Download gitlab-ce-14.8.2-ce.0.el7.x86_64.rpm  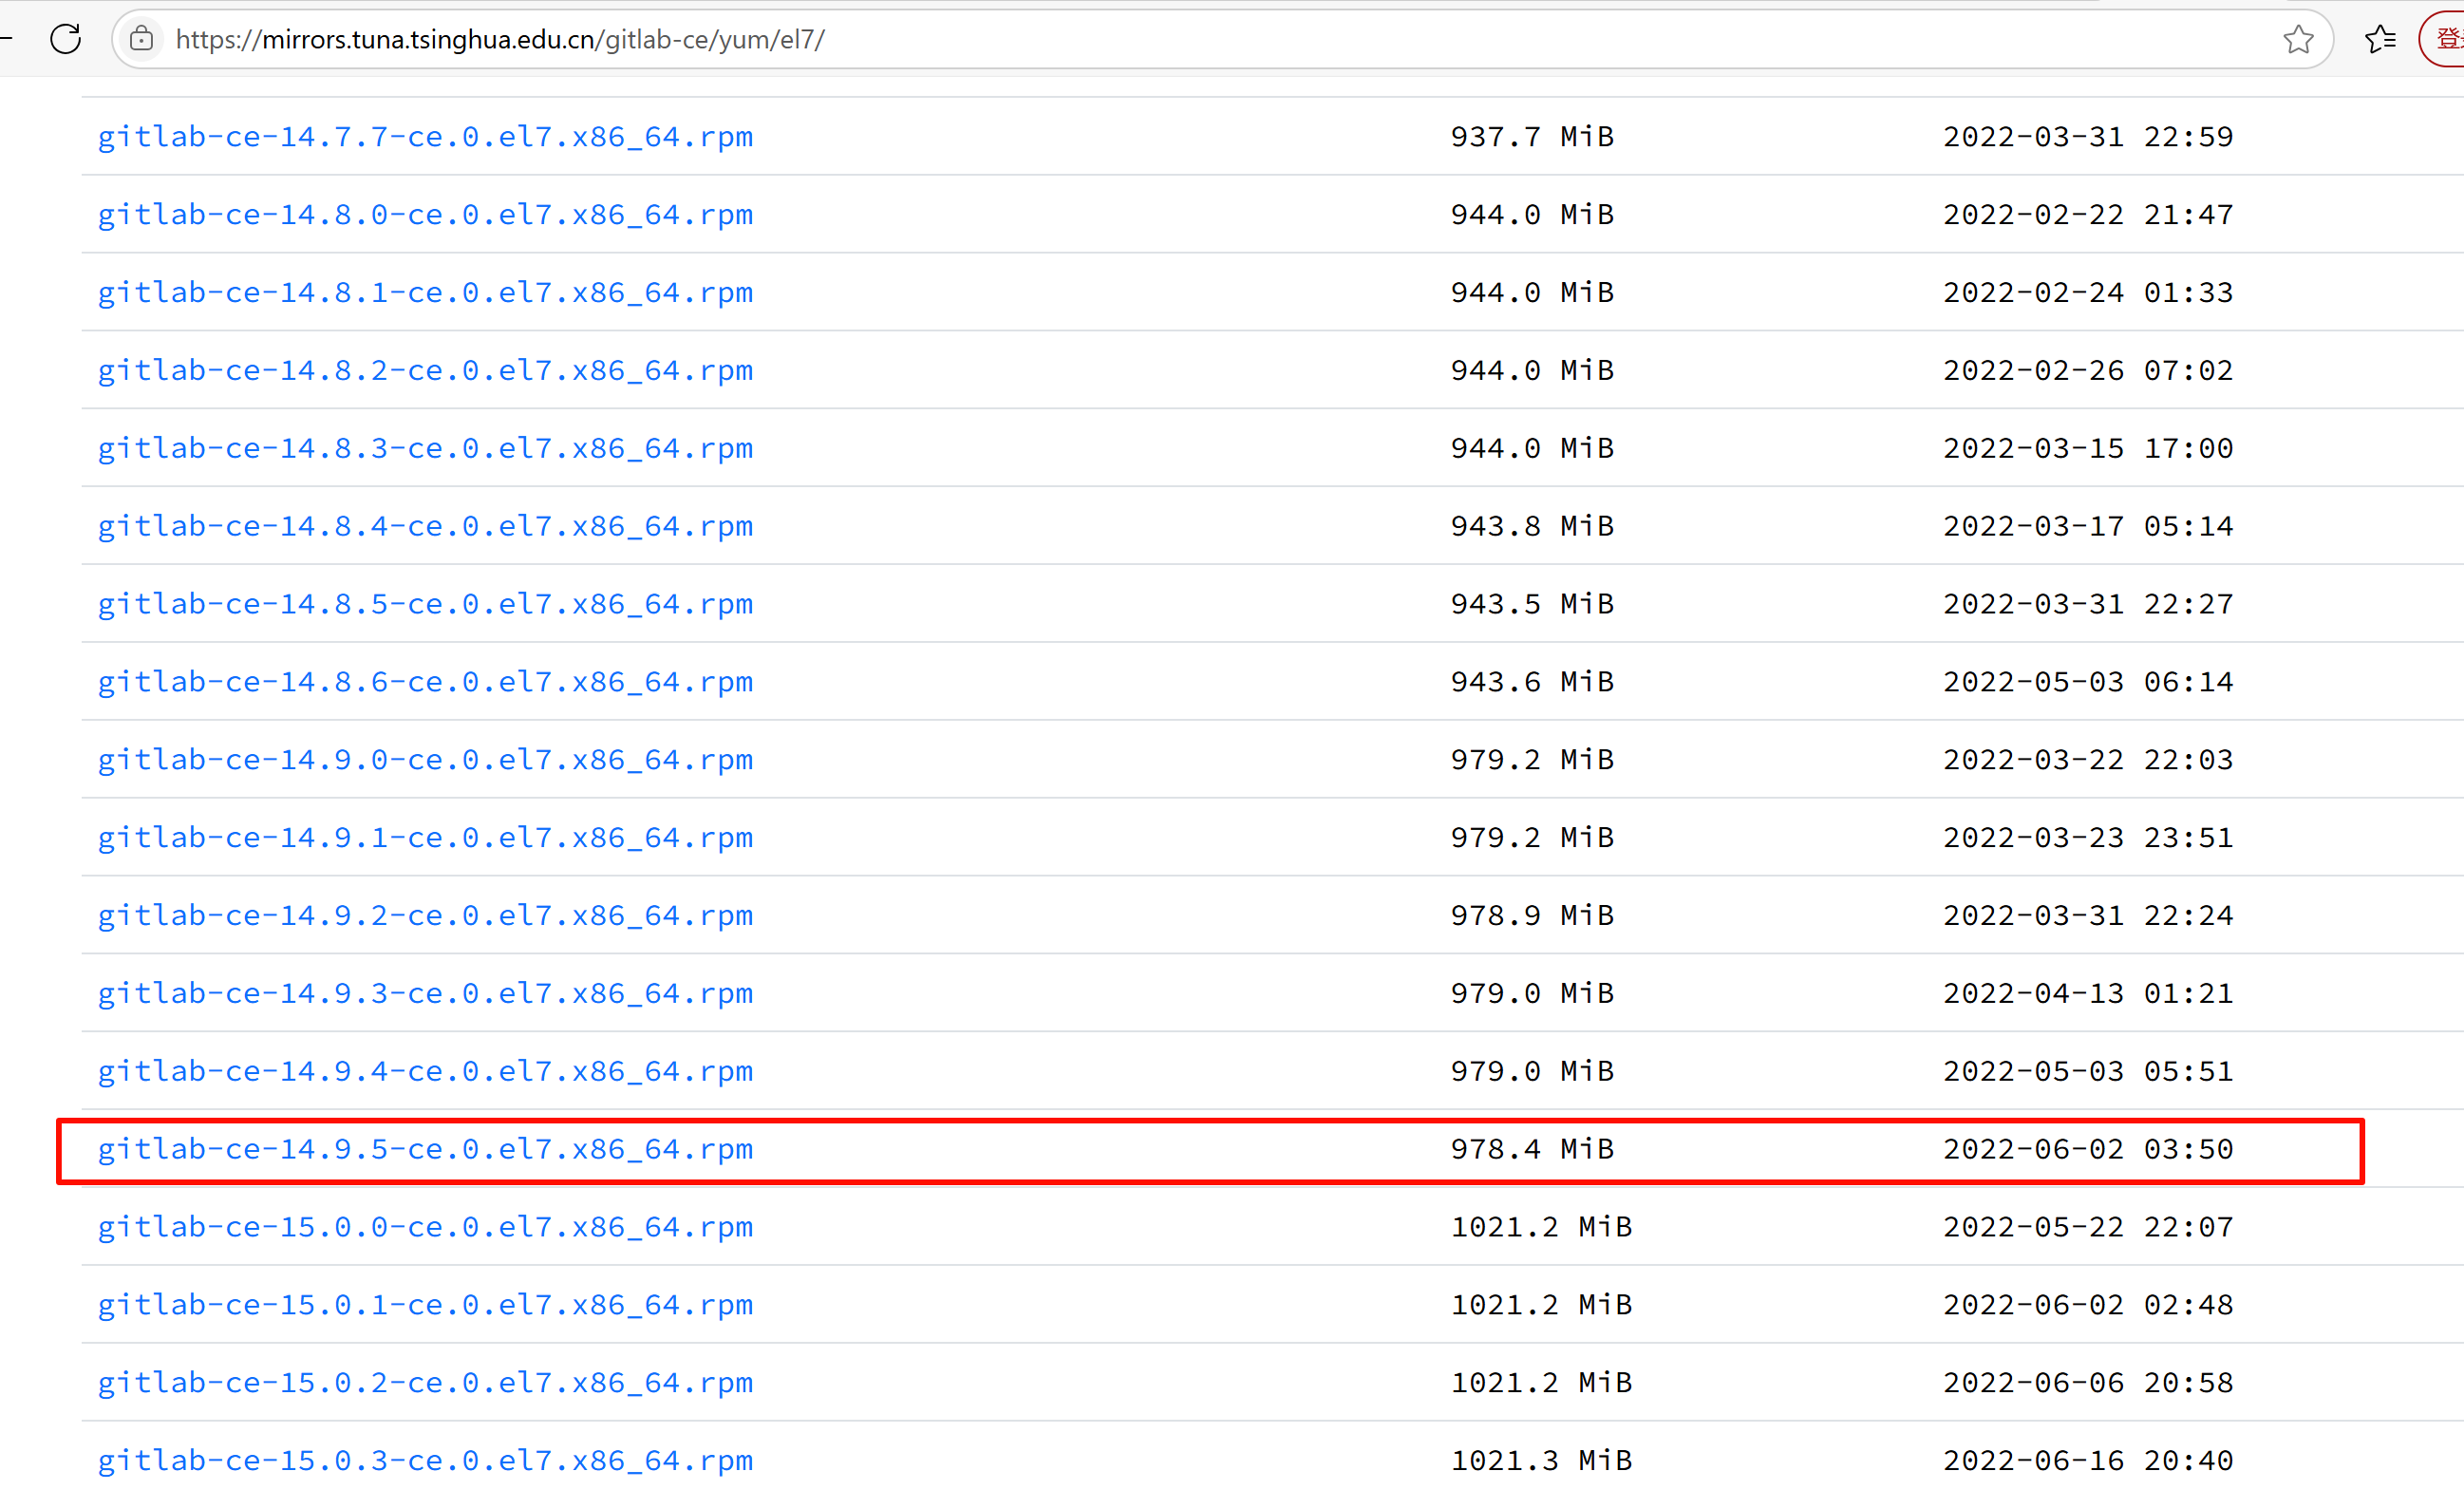425,371
